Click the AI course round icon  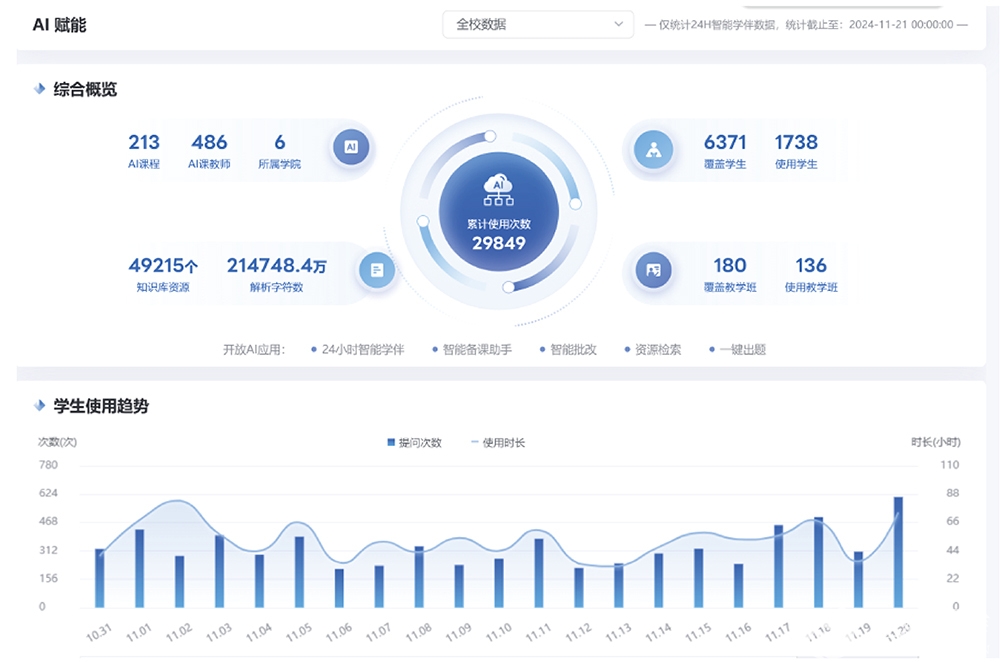click(x=351, y=147)
